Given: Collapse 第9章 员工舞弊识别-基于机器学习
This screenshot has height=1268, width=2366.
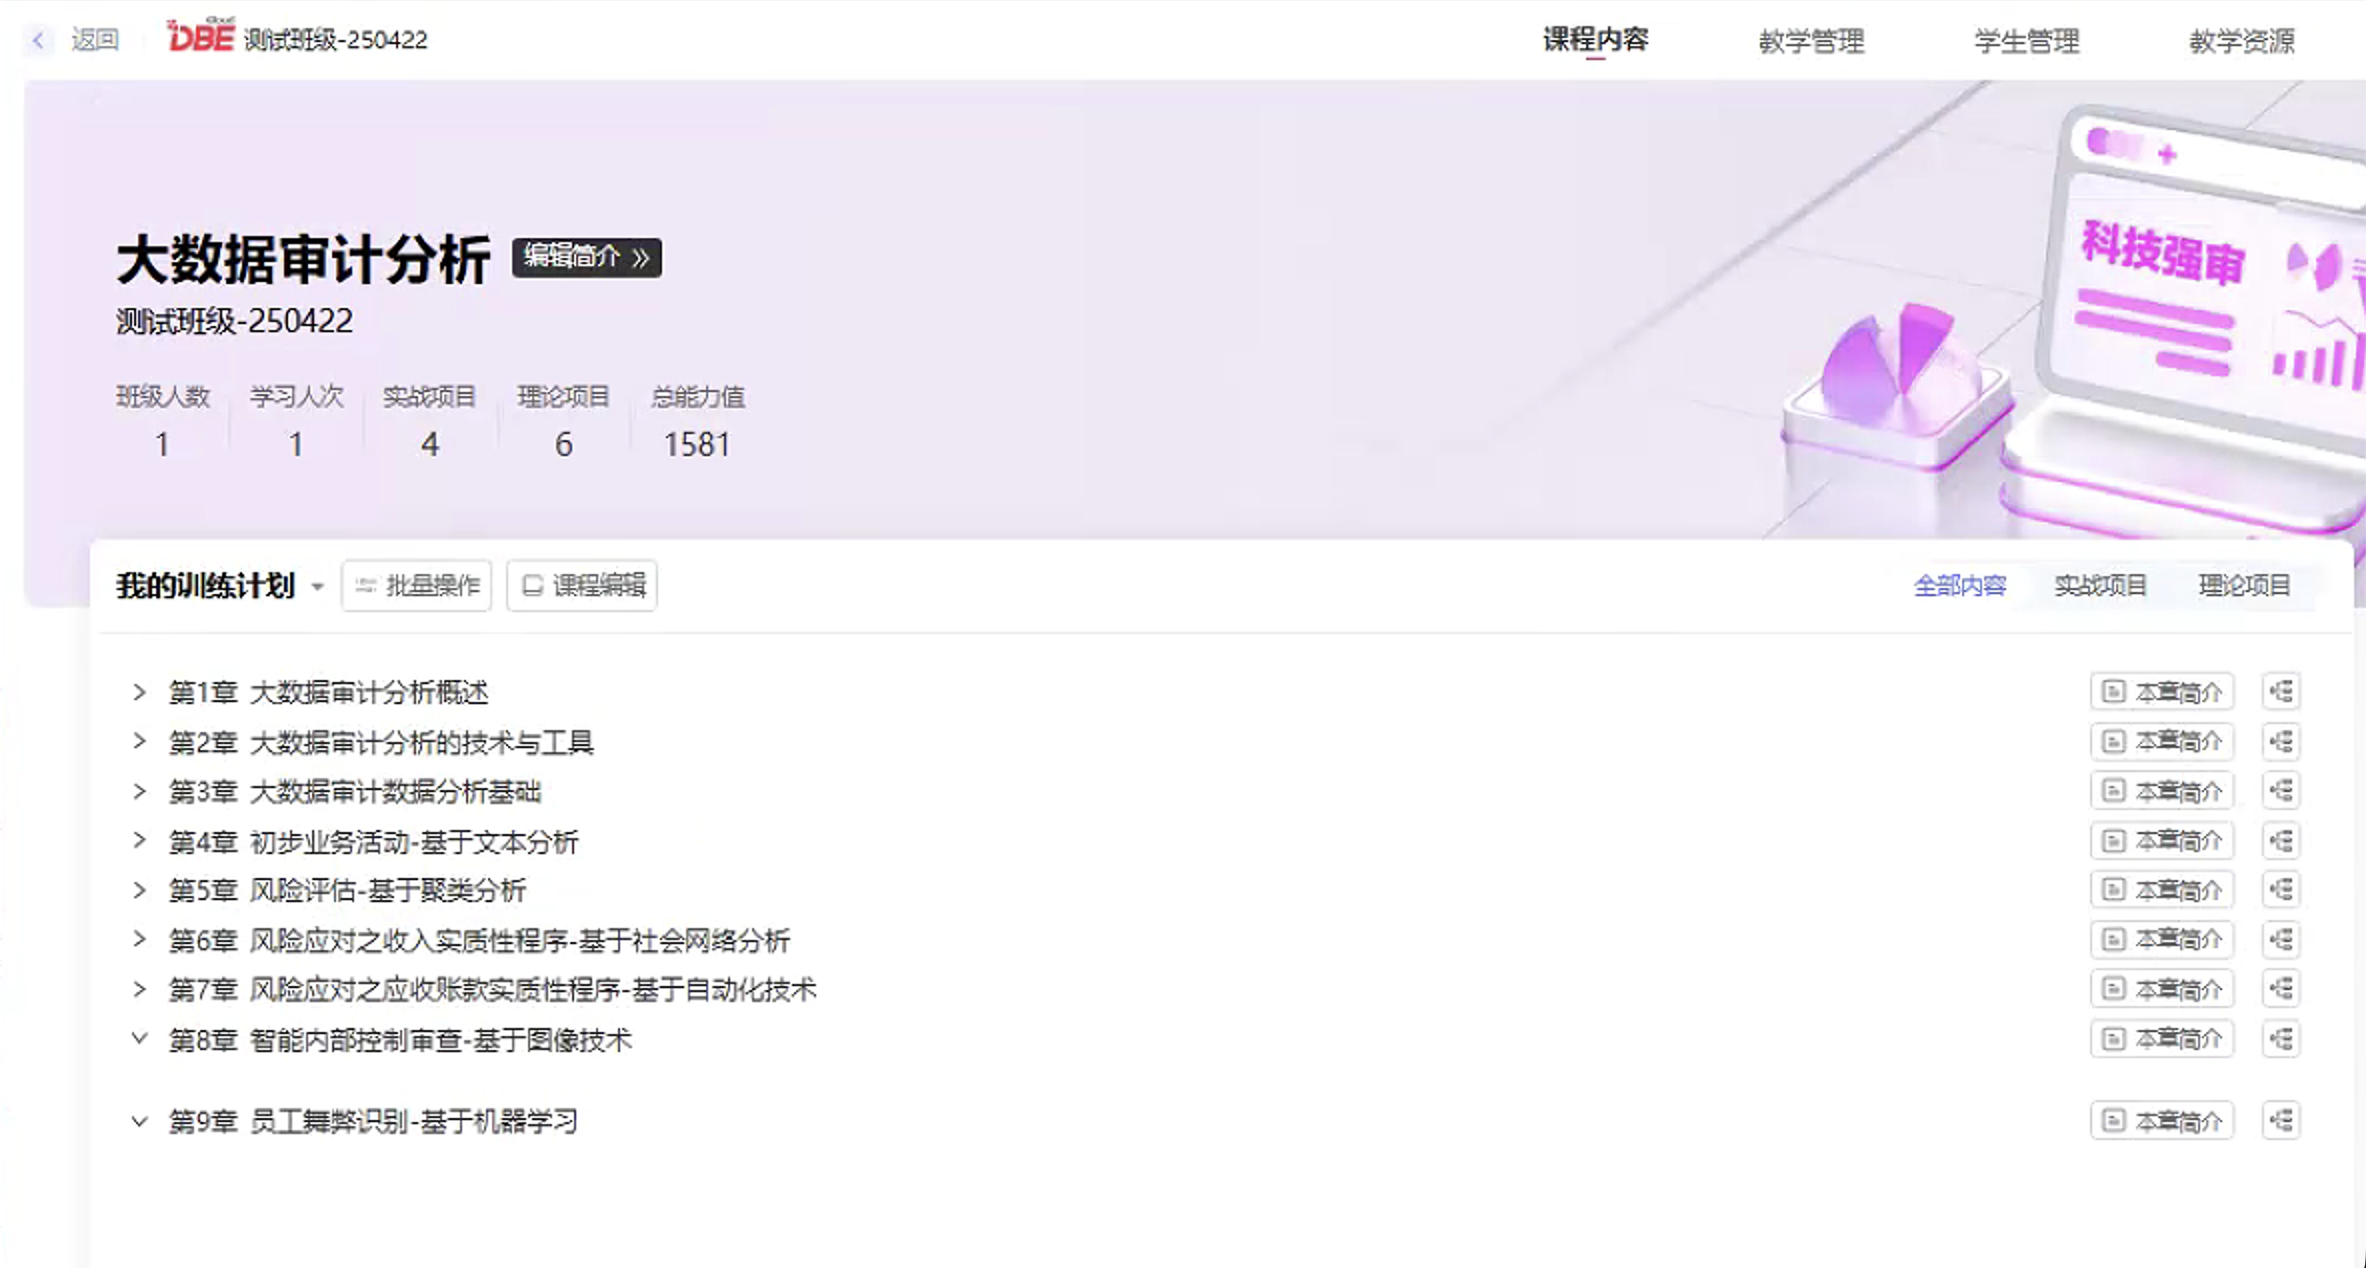Looking at the screenshot, I should pos(139,1121).
